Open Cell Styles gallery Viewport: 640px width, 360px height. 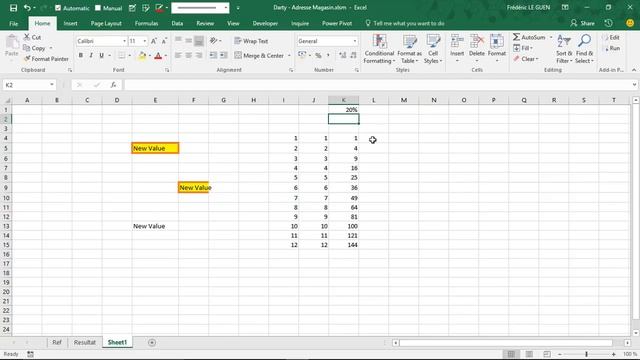coord(433,49)
